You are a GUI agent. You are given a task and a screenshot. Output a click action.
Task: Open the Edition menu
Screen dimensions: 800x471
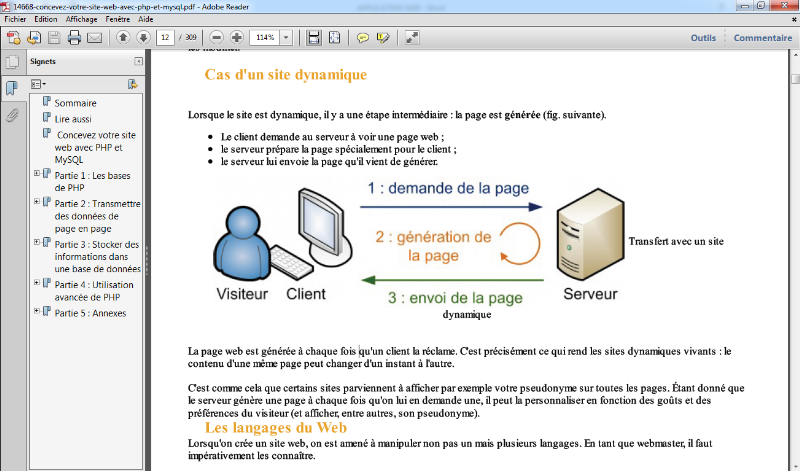45,19
